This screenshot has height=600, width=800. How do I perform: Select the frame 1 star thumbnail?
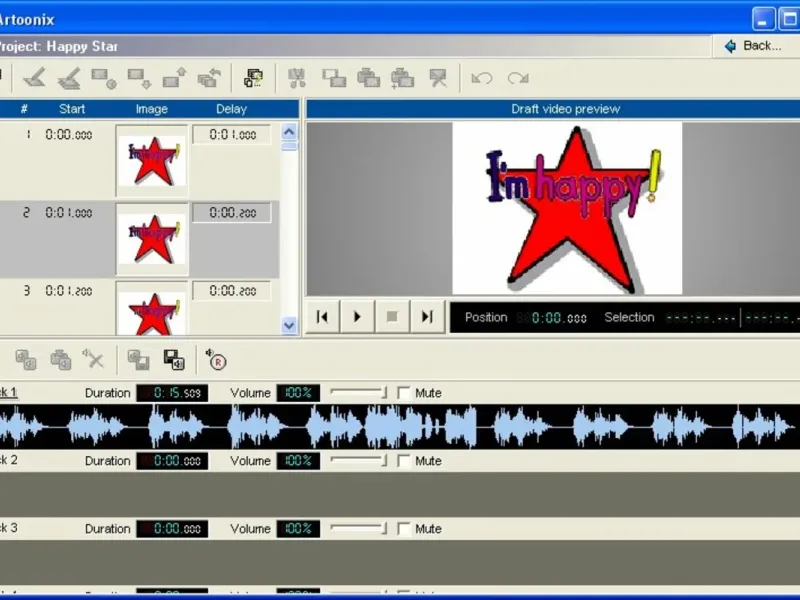point(152,160)
